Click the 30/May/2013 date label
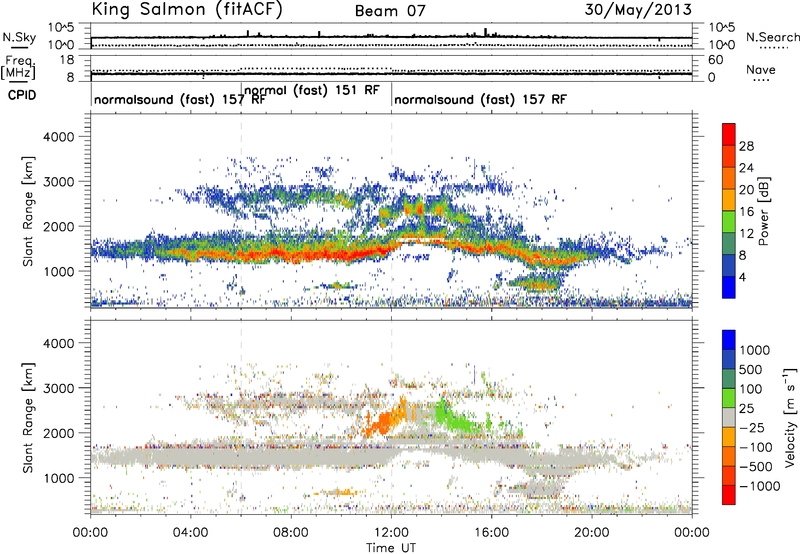The height and width of the screenshot is (554, 800). (x=638, y=9)
